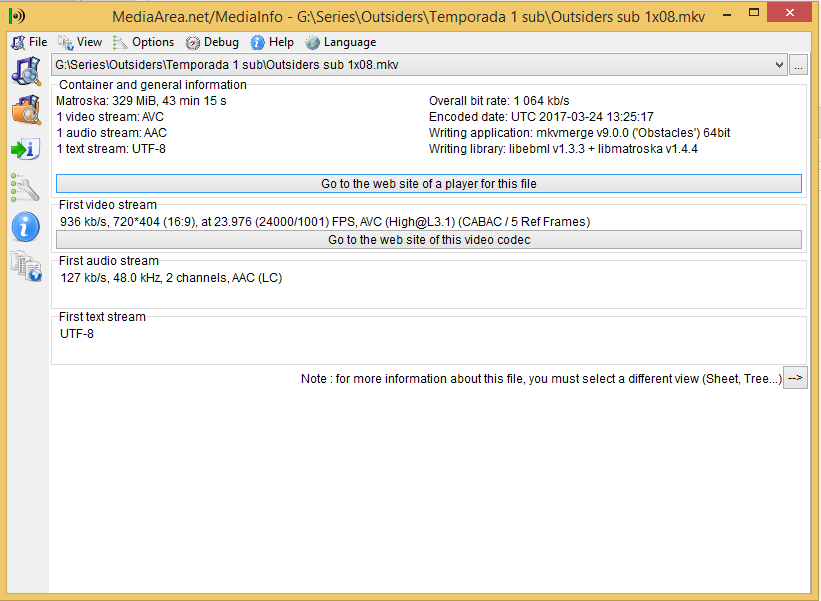
Task: Click the Export green arrow icon
Action: [x=25, y=149]
